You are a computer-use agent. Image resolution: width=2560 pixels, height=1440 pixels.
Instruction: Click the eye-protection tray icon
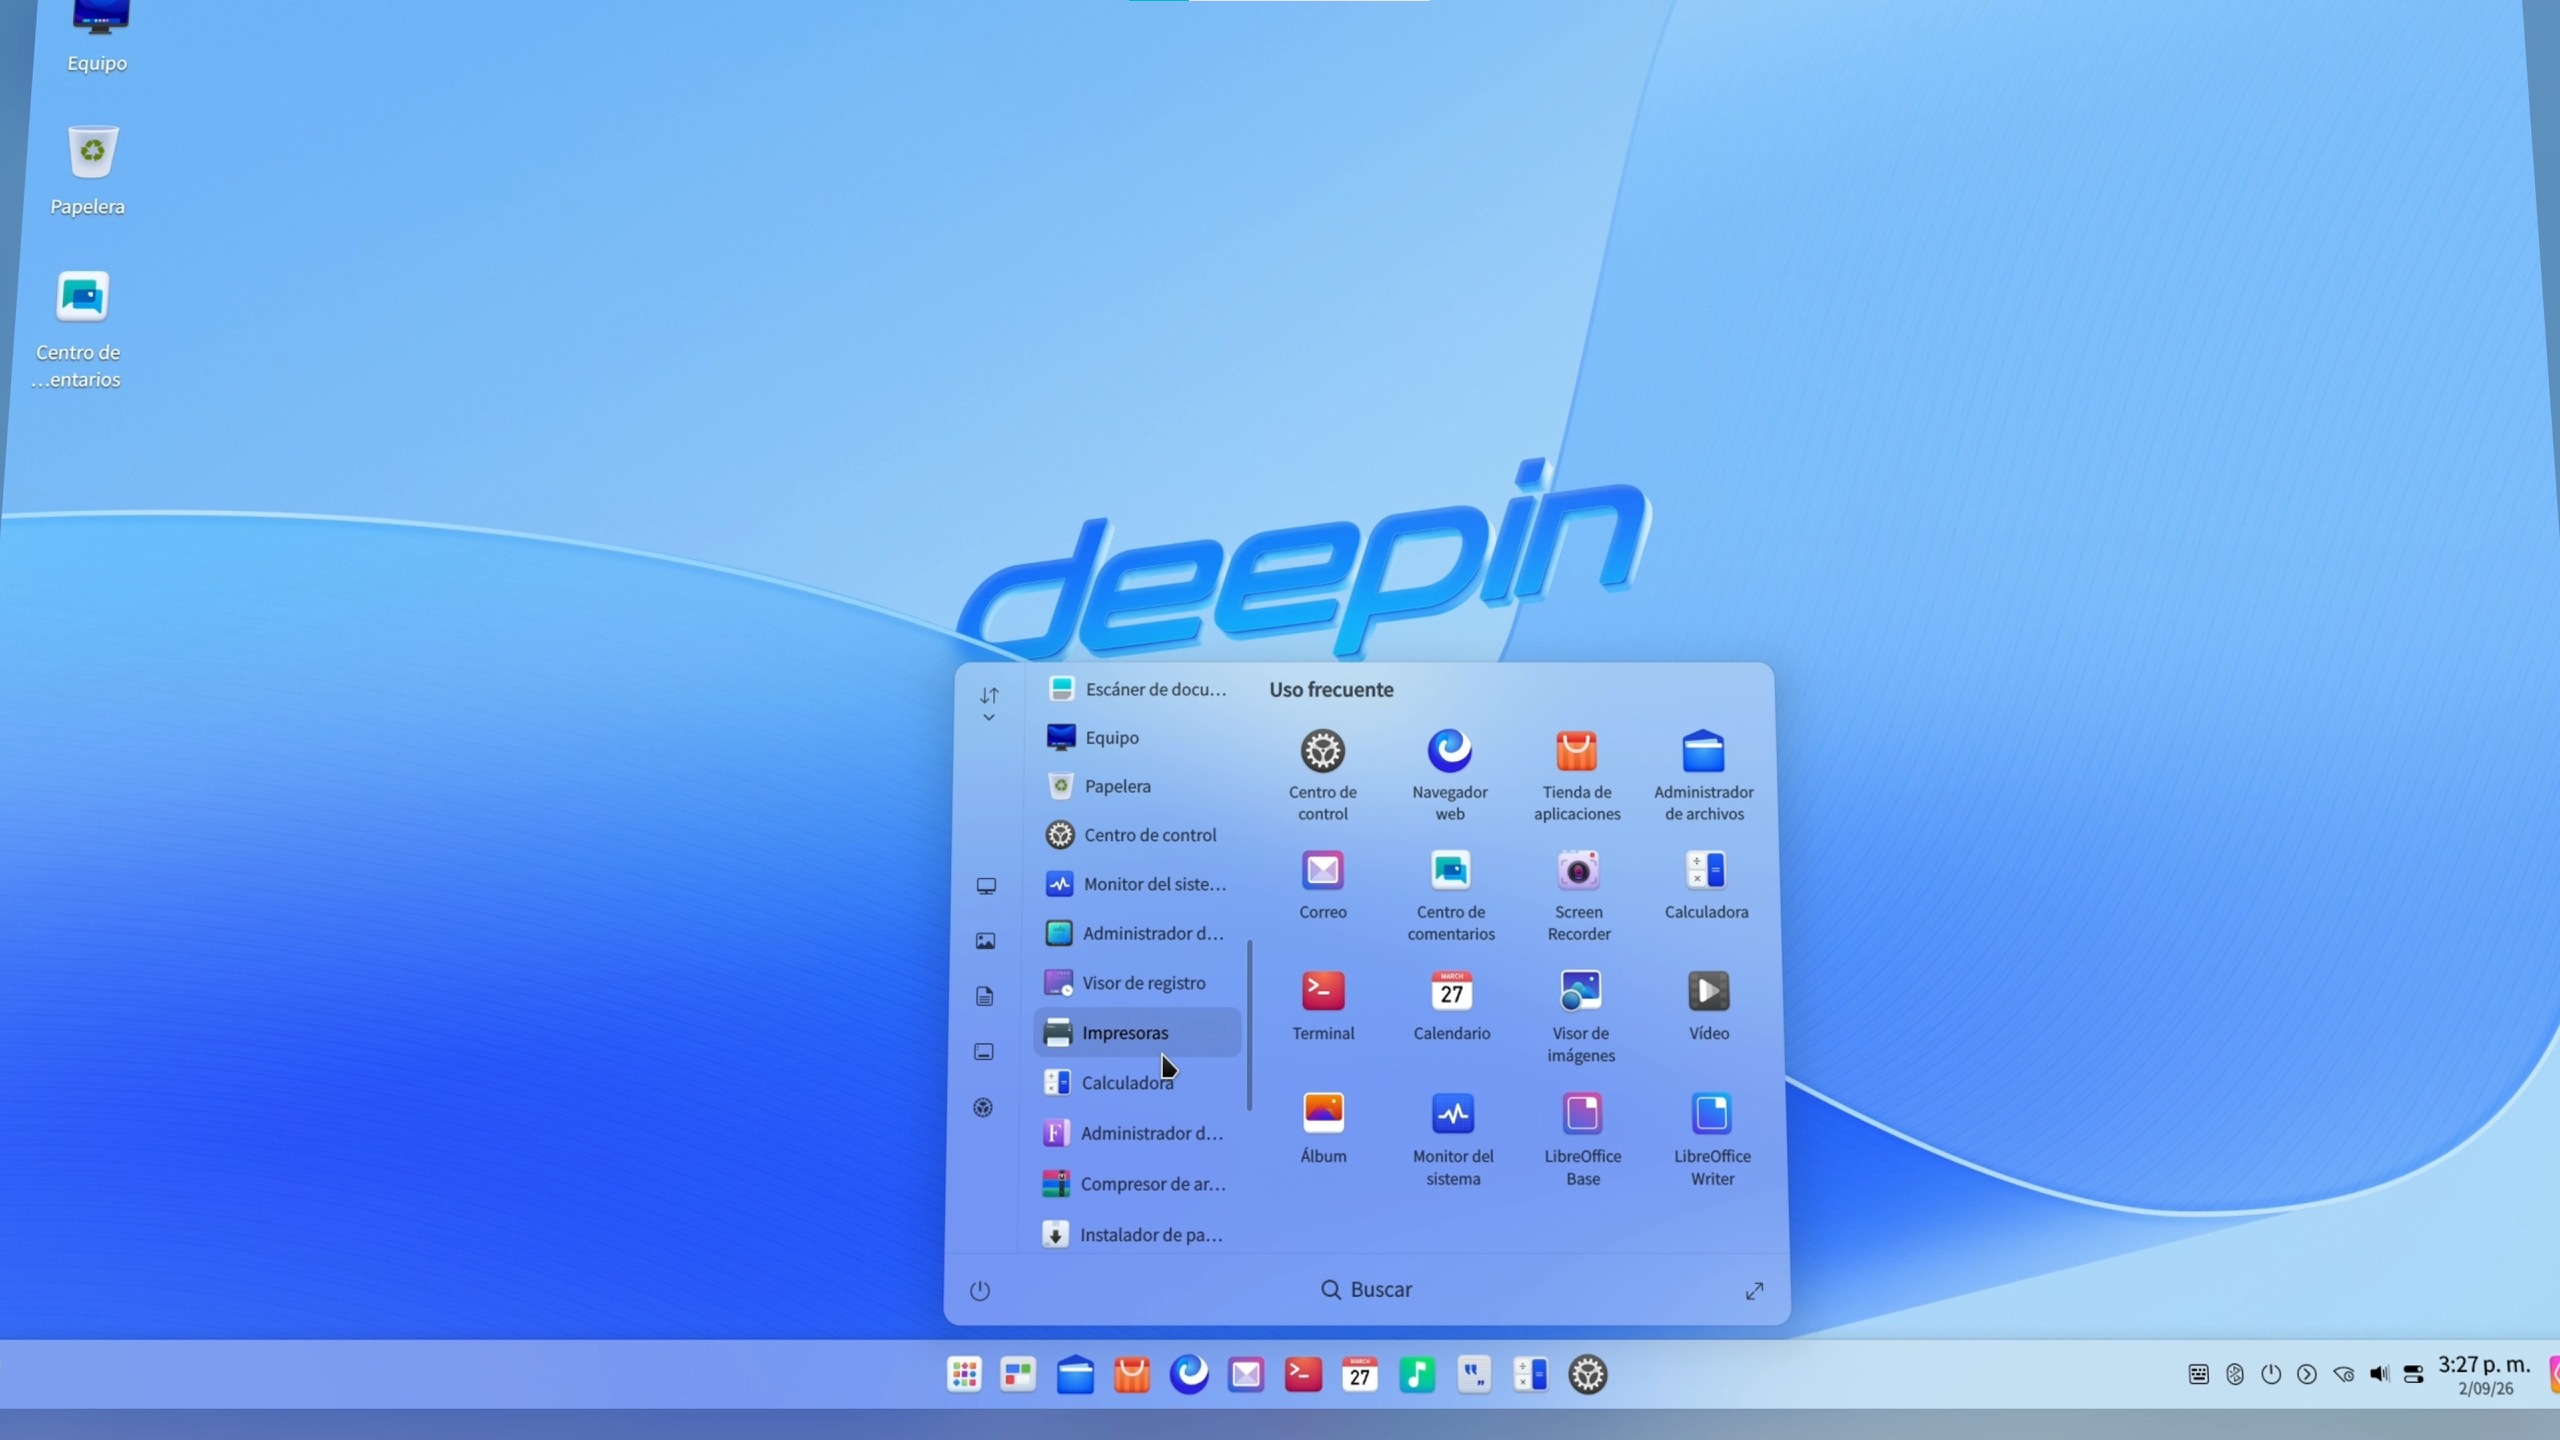tap(2343, 1375)
